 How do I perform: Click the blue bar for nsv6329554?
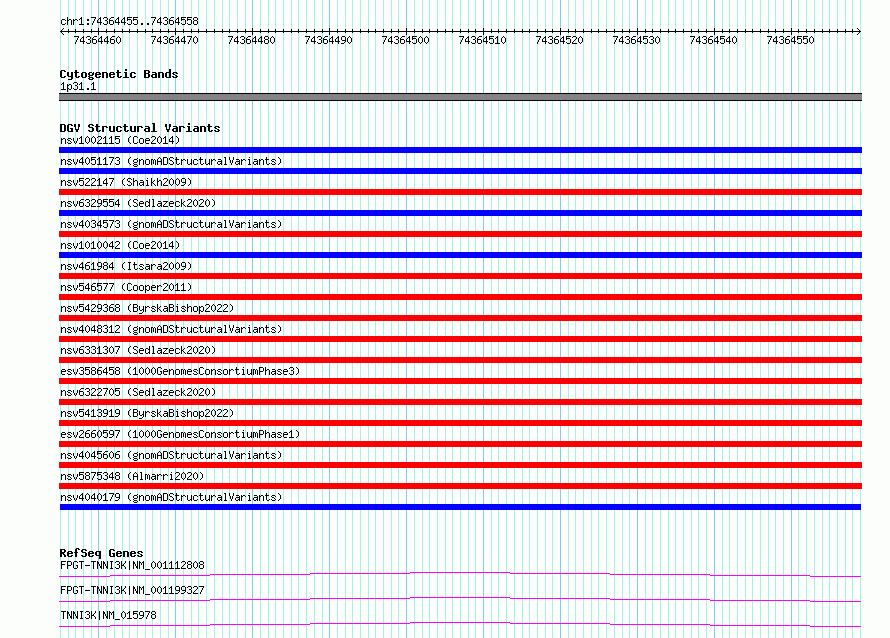(x=460, y=213)
